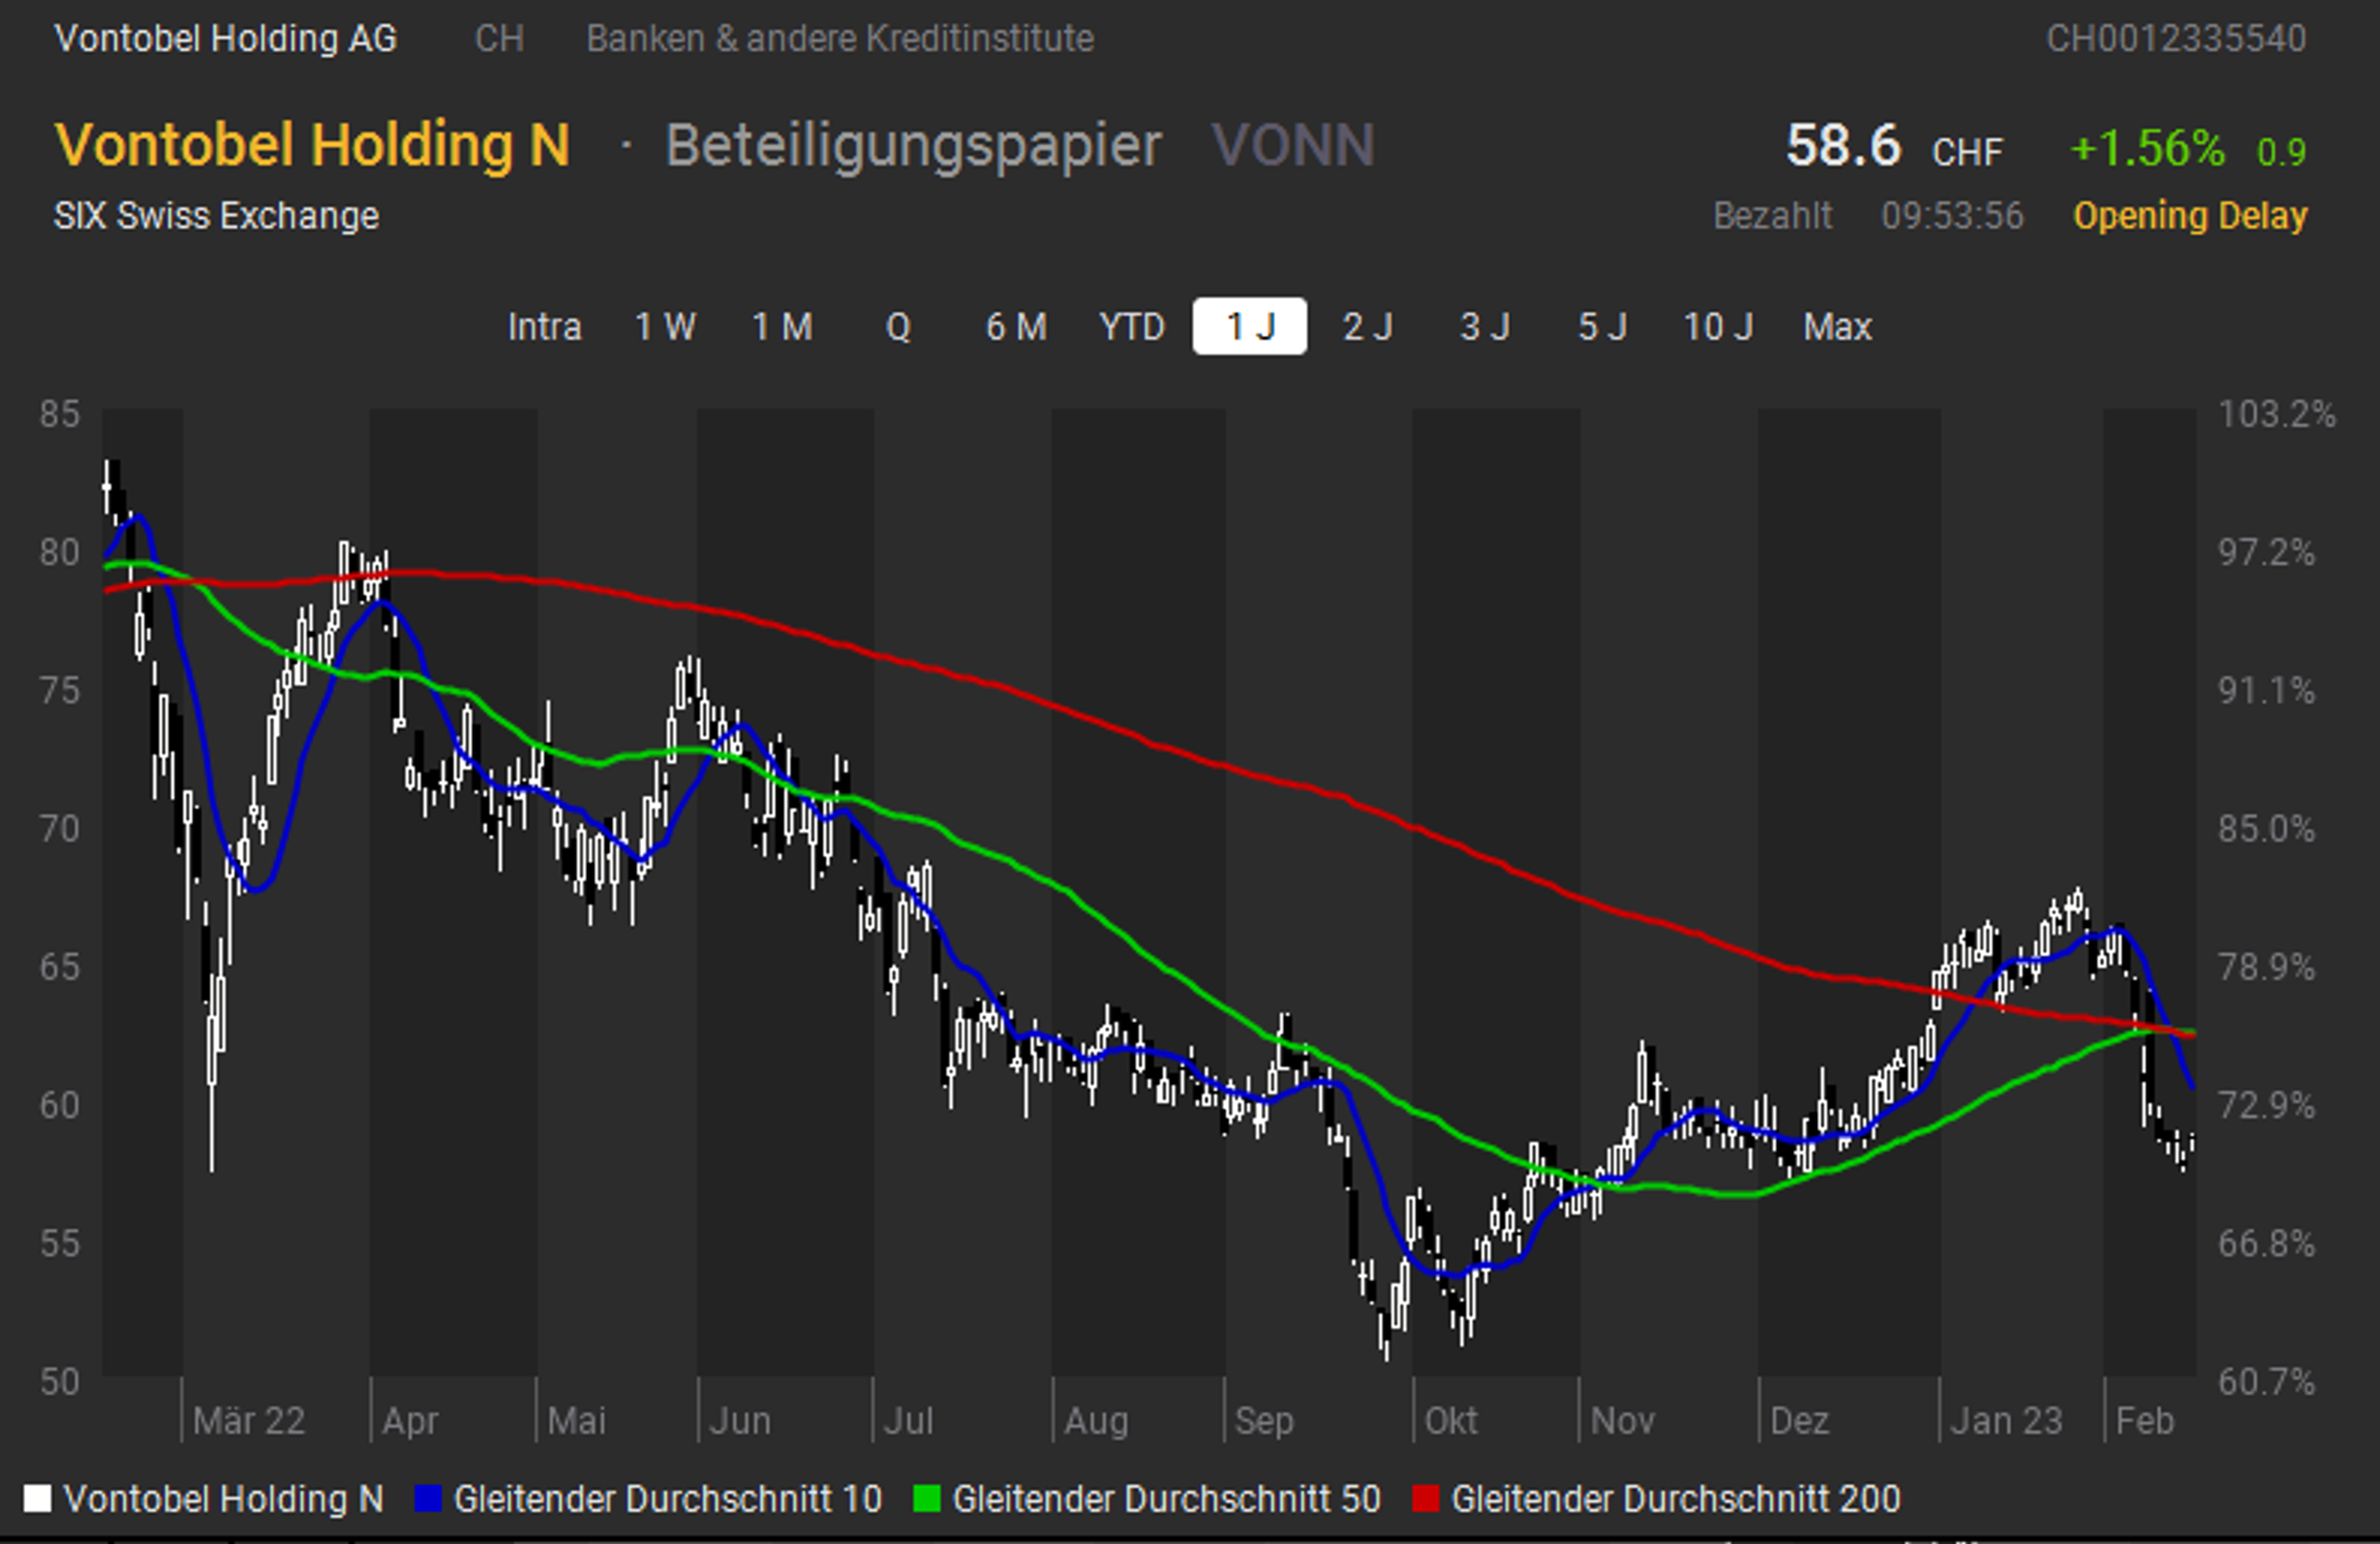Viewport: 2380px width, 1544px height.
Task: Open the Banken & andere Kreditinstitute sector
Action: coord(841,39)
